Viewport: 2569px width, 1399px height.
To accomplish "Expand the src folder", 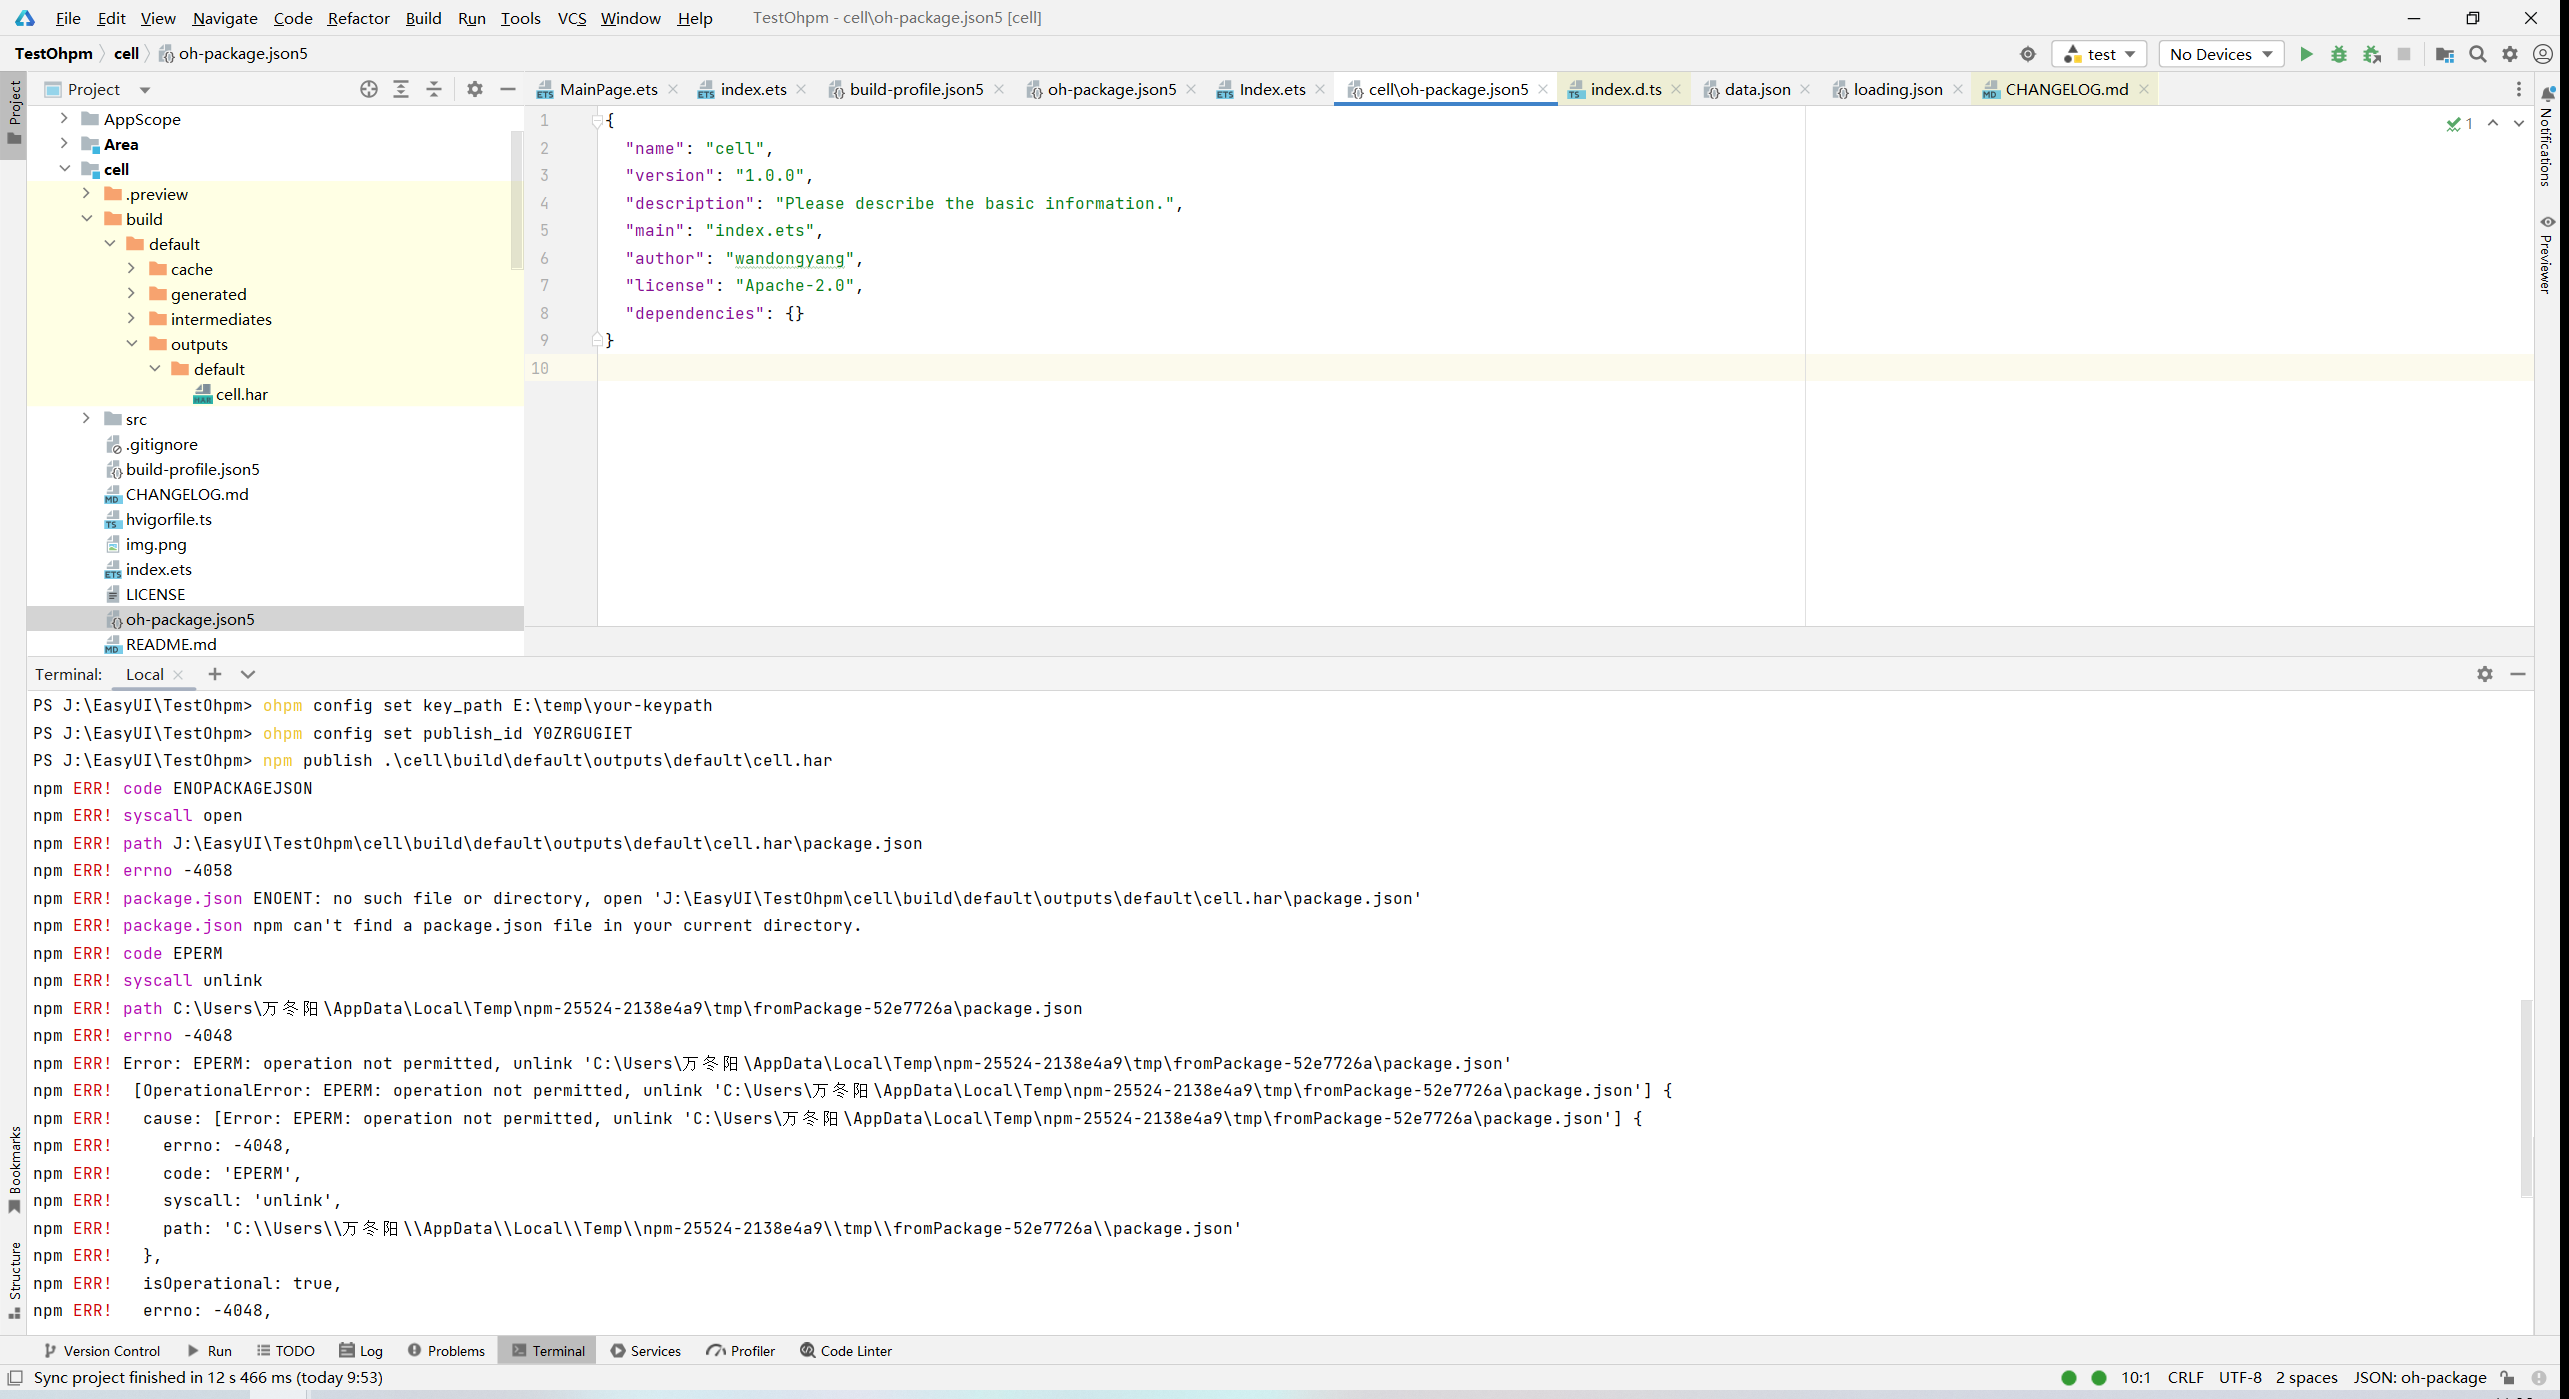I will (86, 418).
